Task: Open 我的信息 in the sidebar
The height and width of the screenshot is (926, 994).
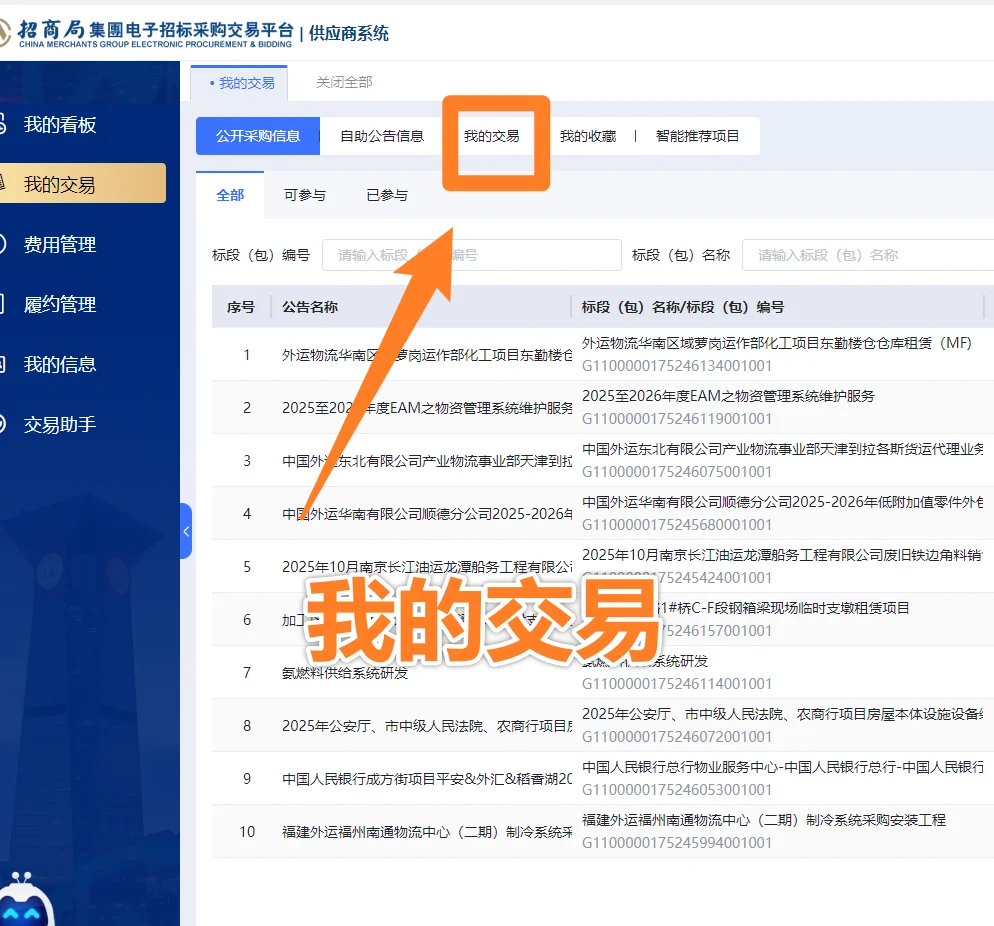Action: coord(60,364)
